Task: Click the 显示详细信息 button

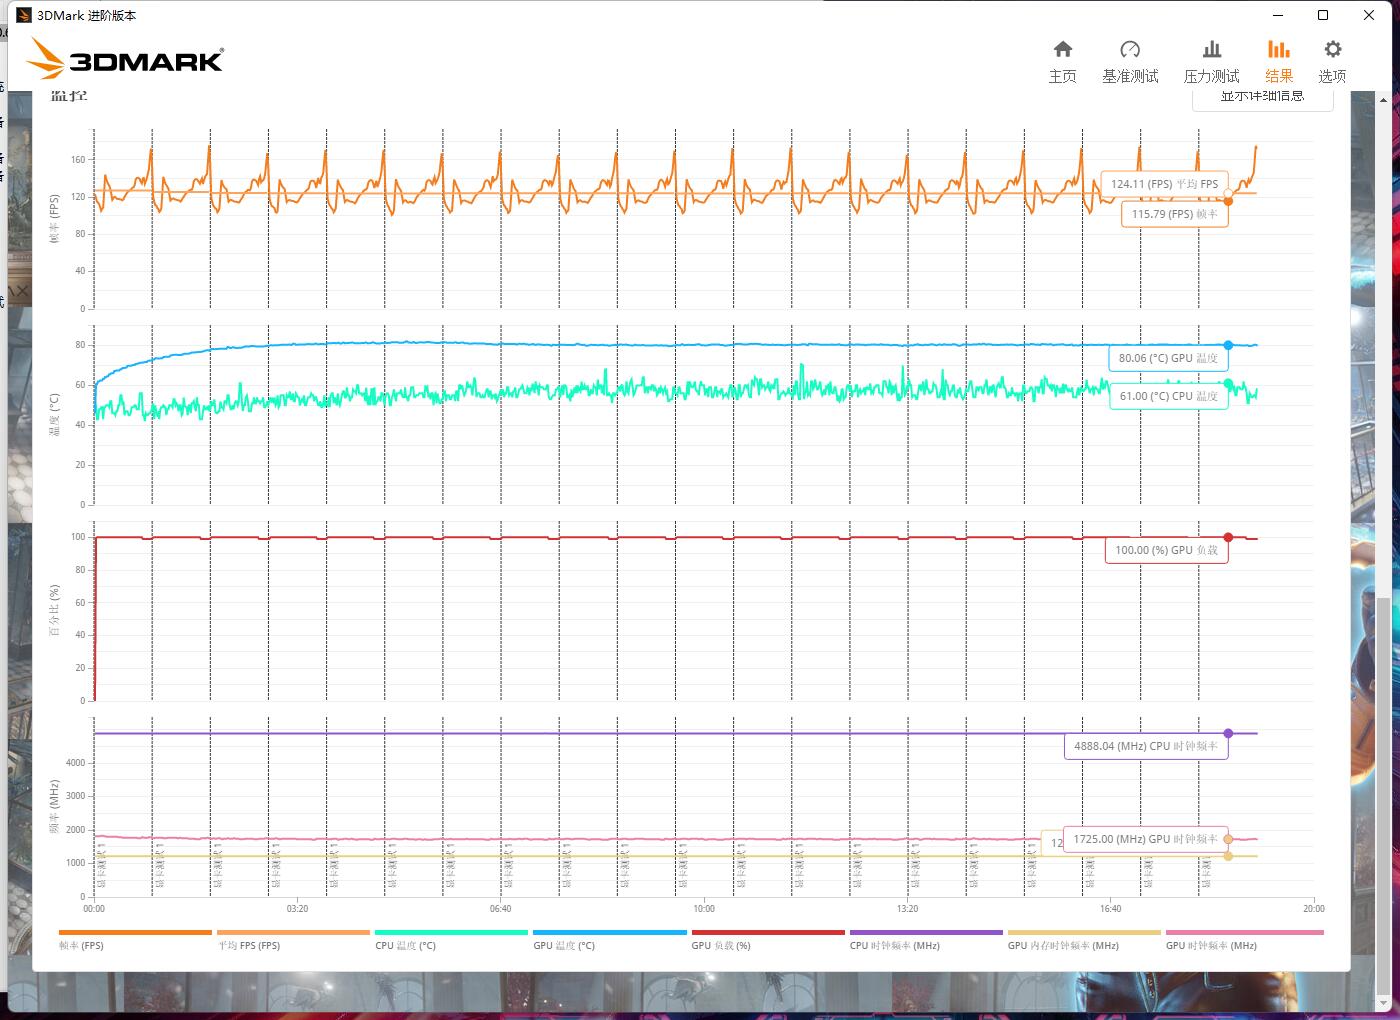Action: 1262,98
